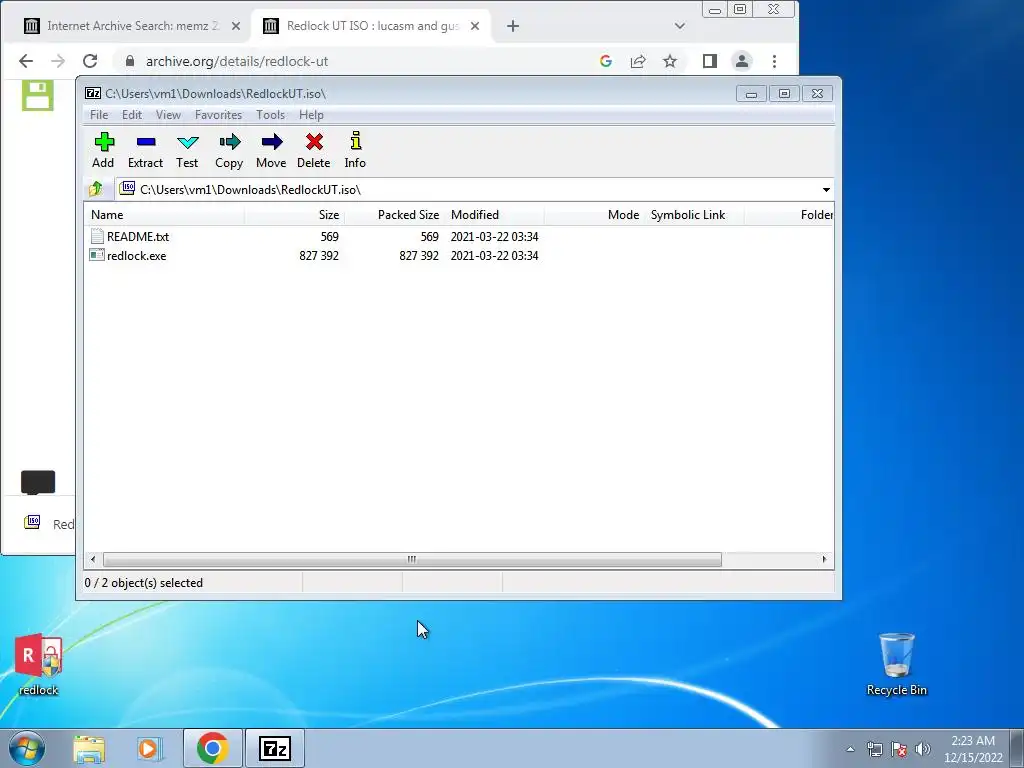Click the left arrow of the horizontal scrollbar
The image size is (1024, 768).
coord(93,560)
